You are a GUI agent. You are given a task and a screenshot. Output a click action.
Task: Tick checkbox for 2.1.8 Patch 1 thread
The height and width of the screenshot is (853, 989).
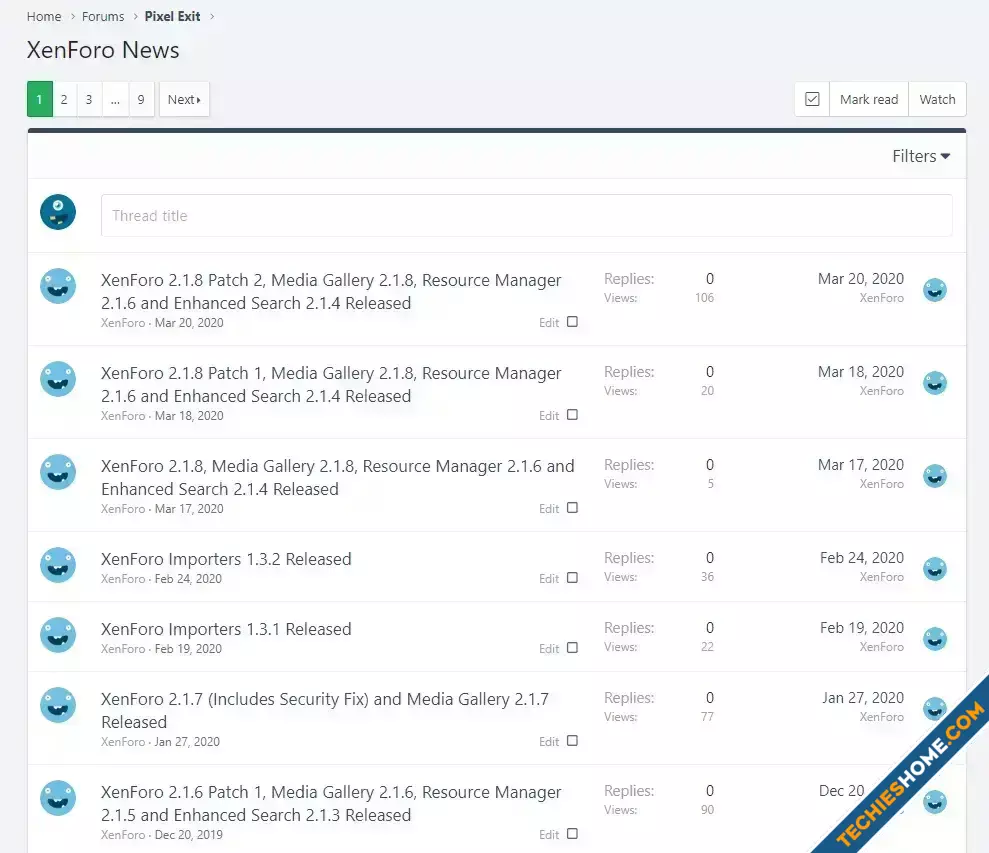pyautogui.click(x=572, y=415)
